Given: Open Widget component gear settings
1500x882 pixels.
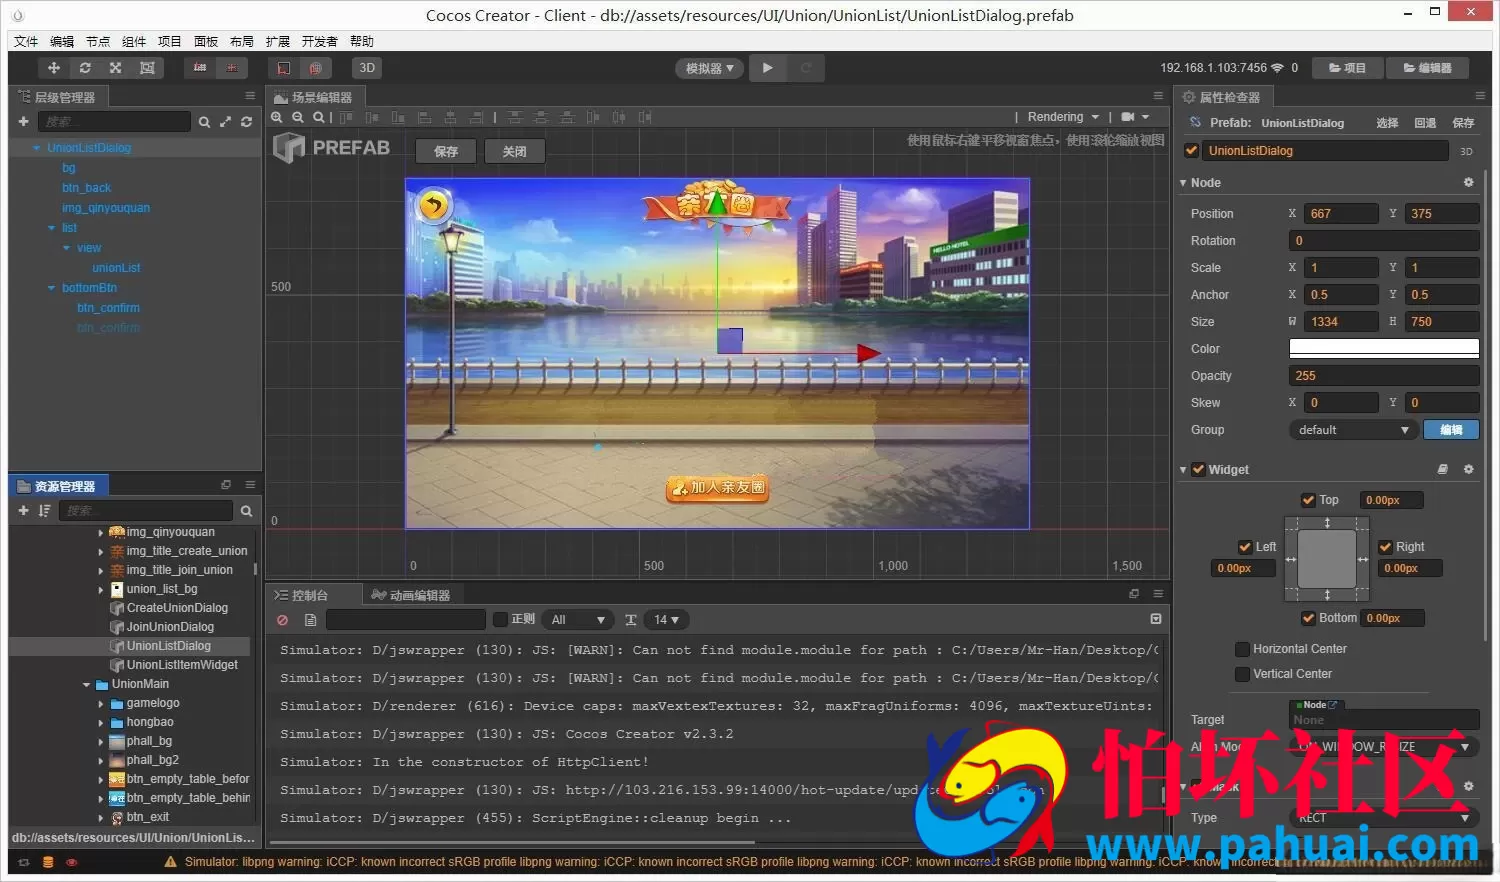Looking at the screenshot, I should tap(1468, 469).
